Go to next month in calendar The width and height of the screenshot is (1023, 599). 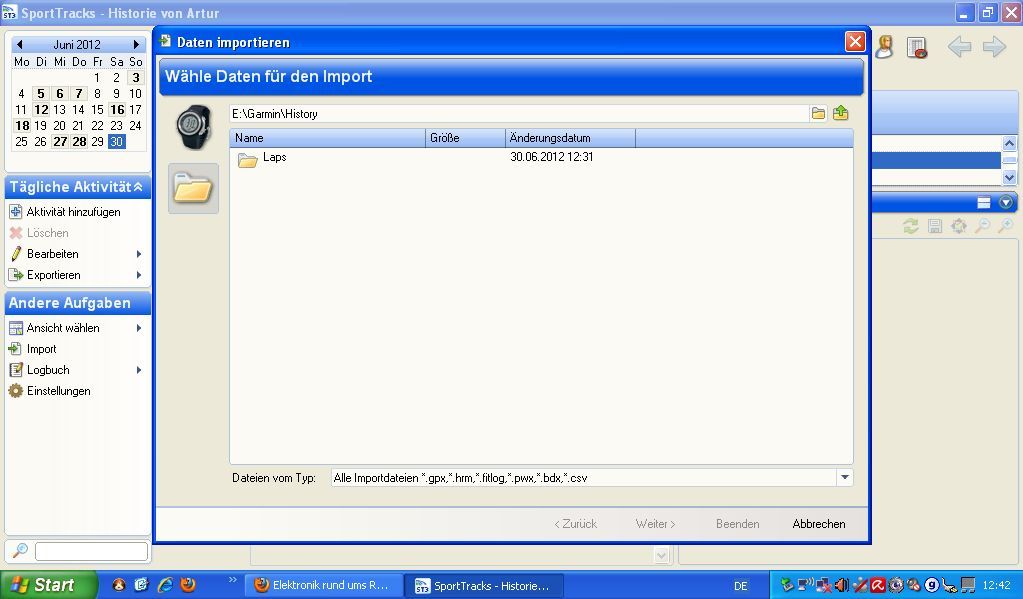137,45
